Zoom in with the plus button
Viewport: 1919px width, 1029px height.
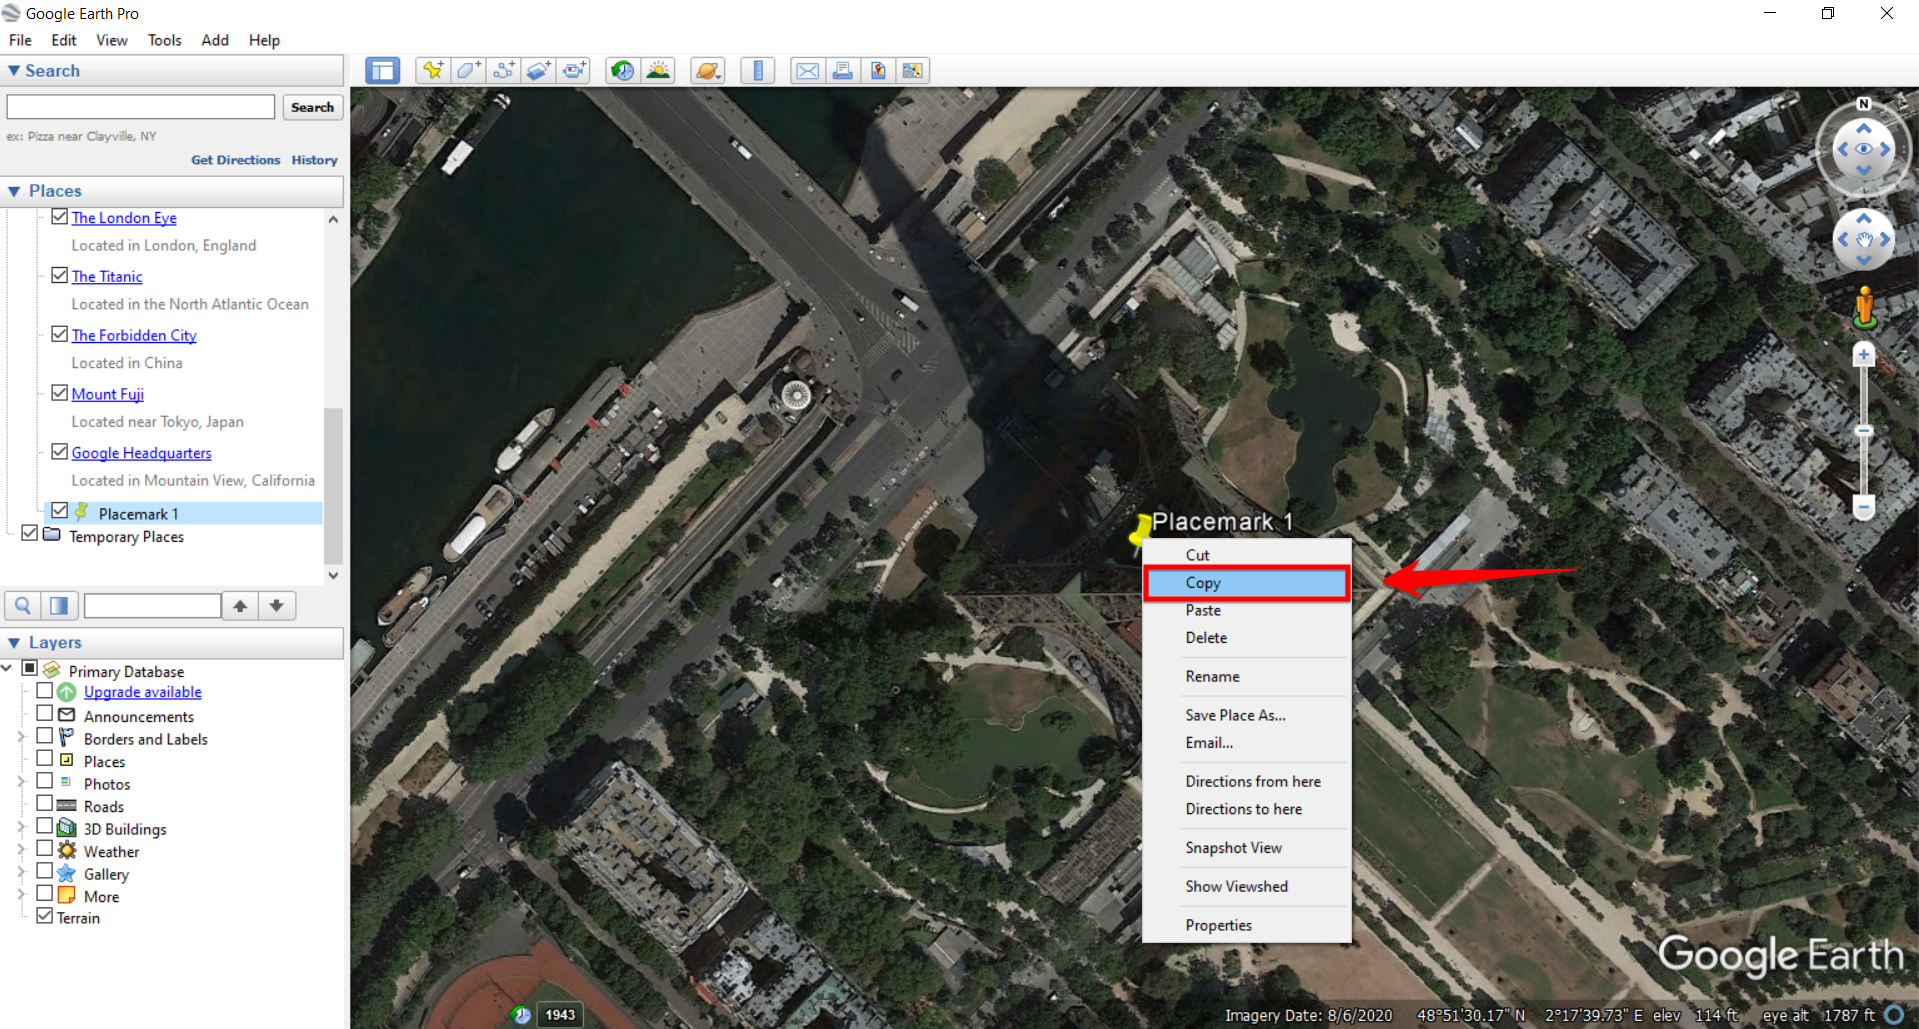click(1863, 355)
